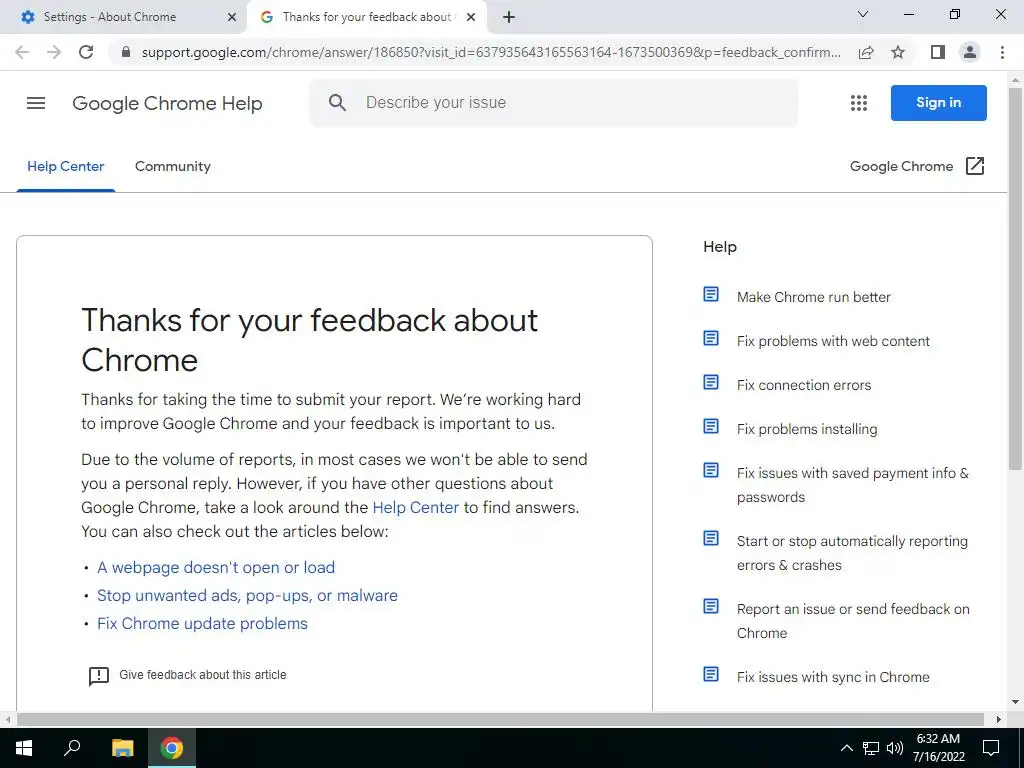Click the scroll down arrow

1015,703
